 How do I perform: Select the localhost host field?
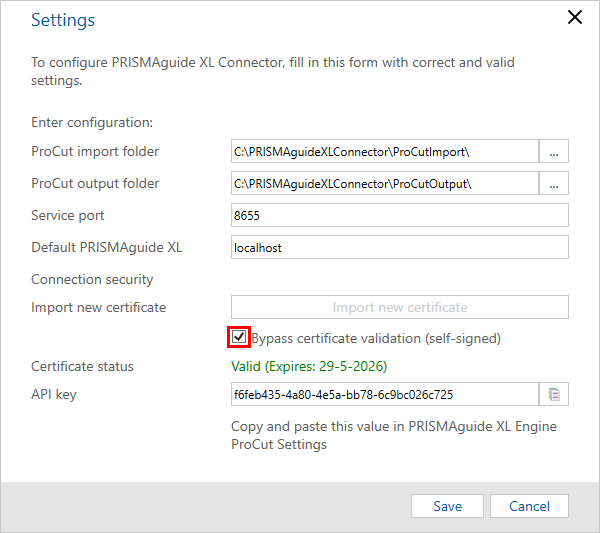point(400,247)
